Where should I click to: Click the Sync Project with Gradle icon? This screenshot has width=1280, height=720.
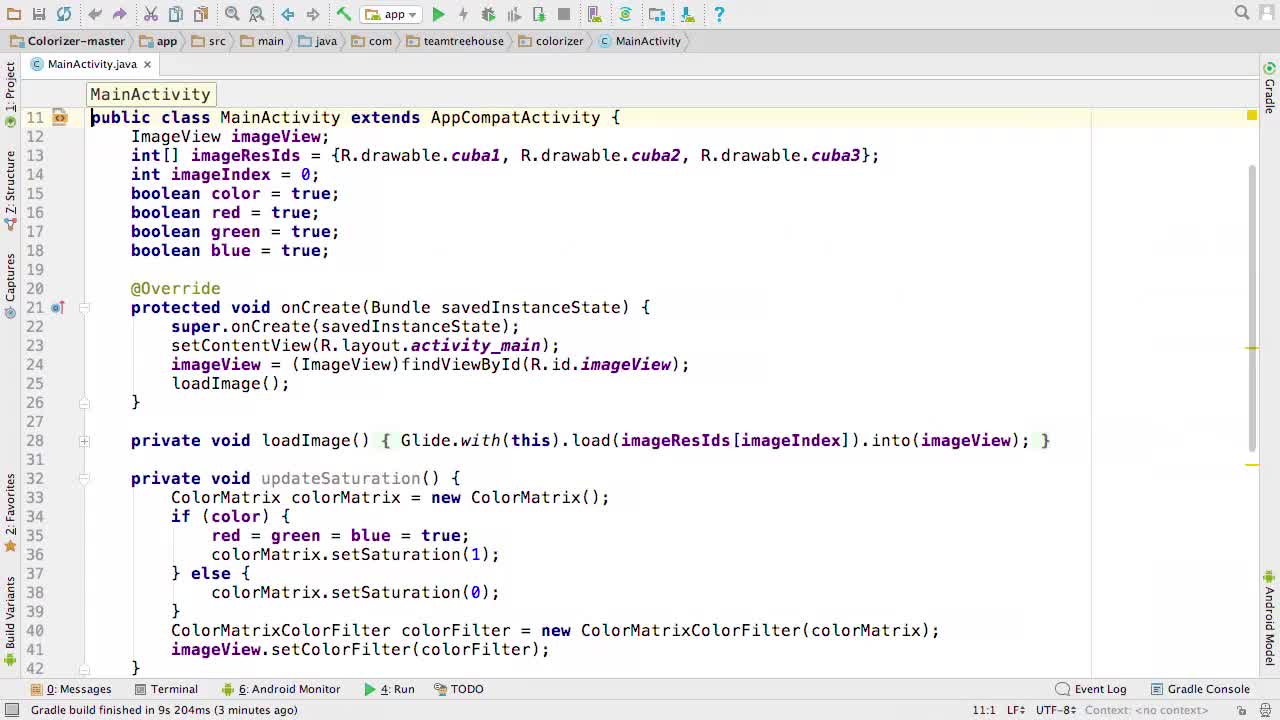[625, 14]
